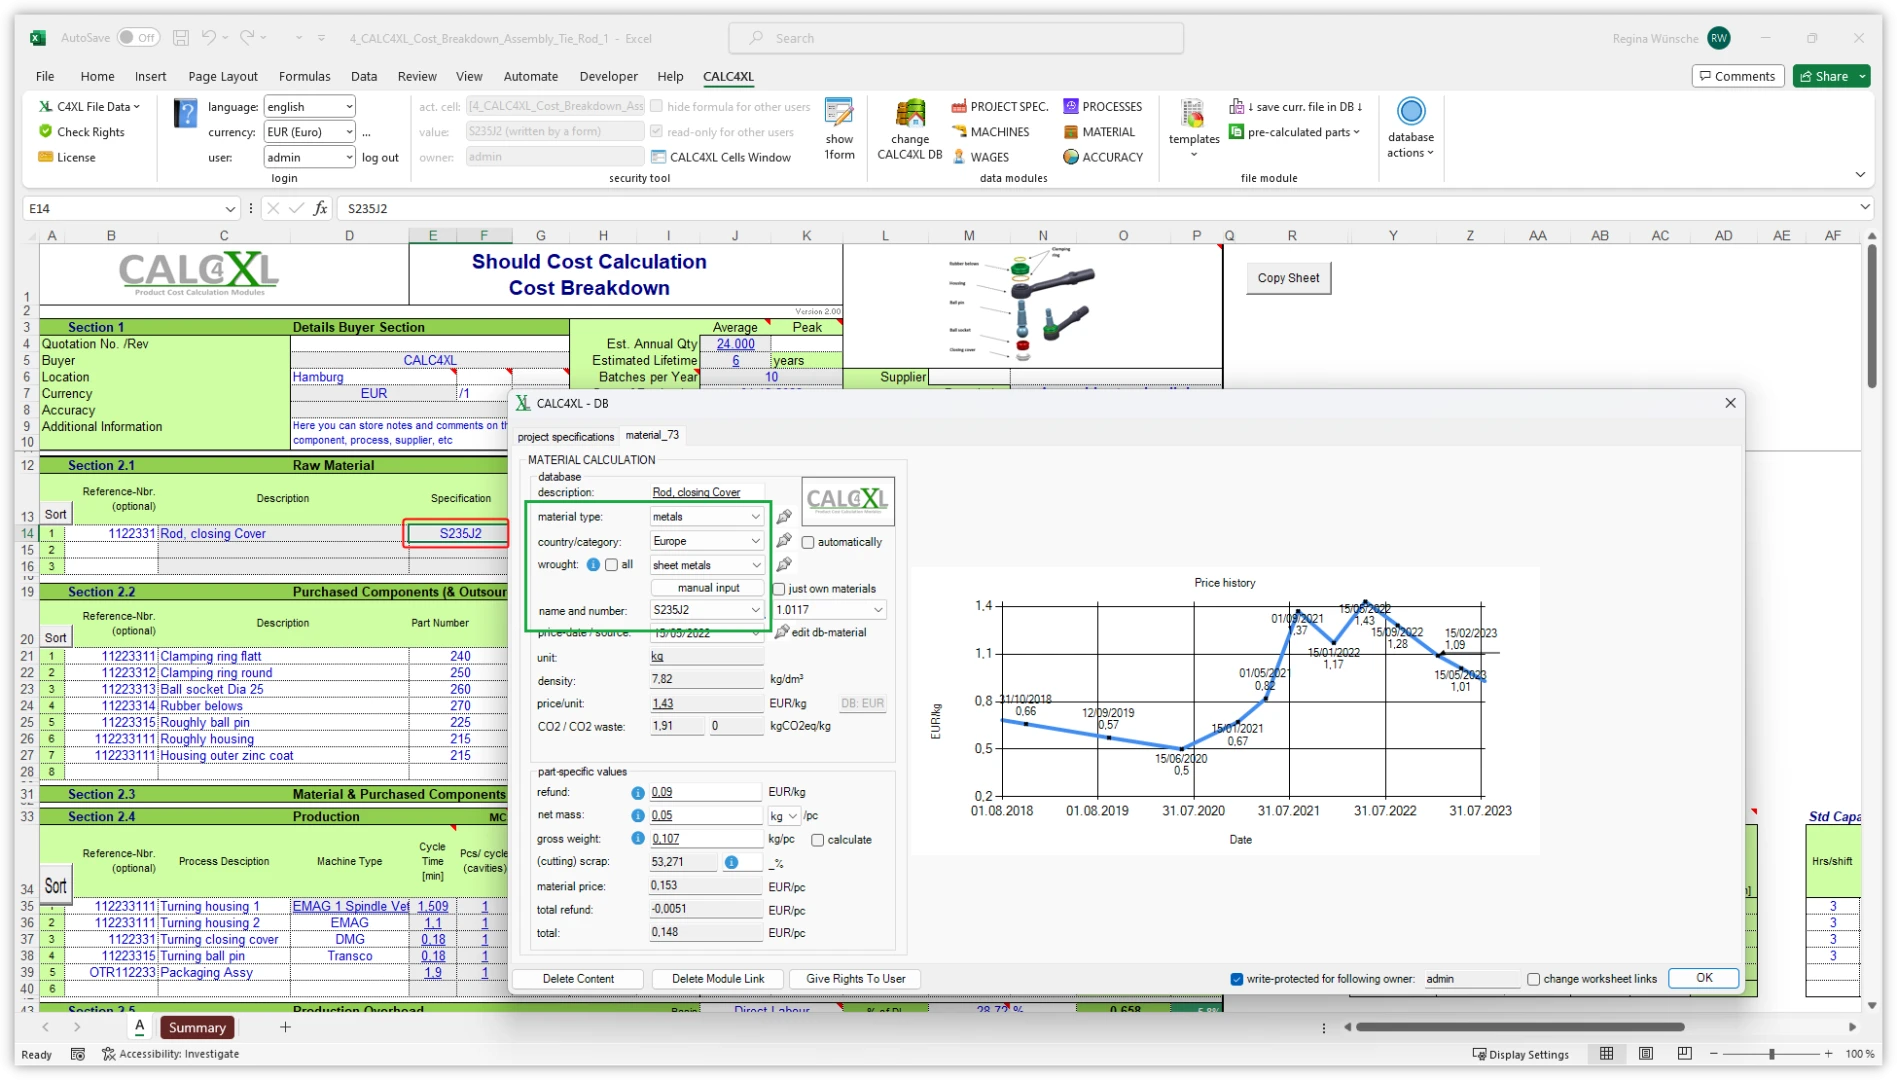Viewport: 1897px width, 1080px height.
Task: Select the Summary sheet tab
Action: 197,1027
